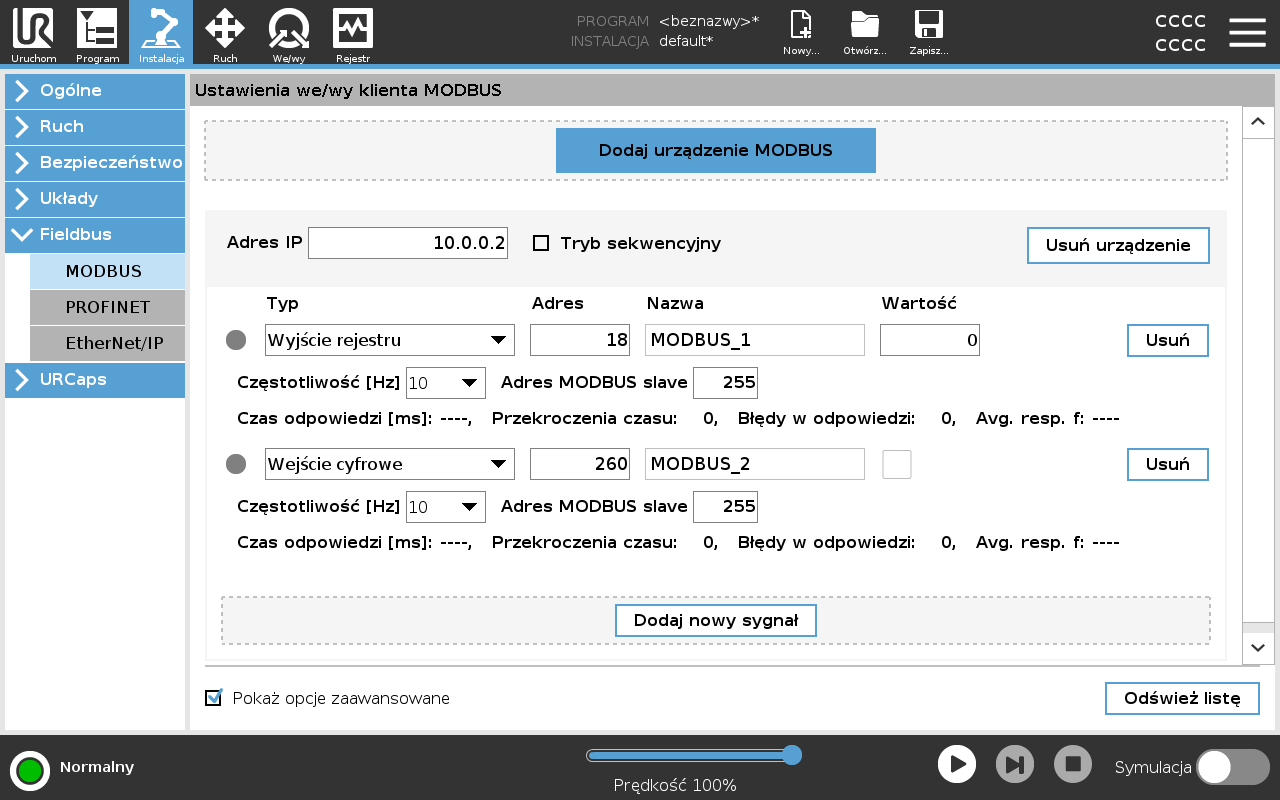Click the Prędkość speed slider handle

click(x=792, y=755)
